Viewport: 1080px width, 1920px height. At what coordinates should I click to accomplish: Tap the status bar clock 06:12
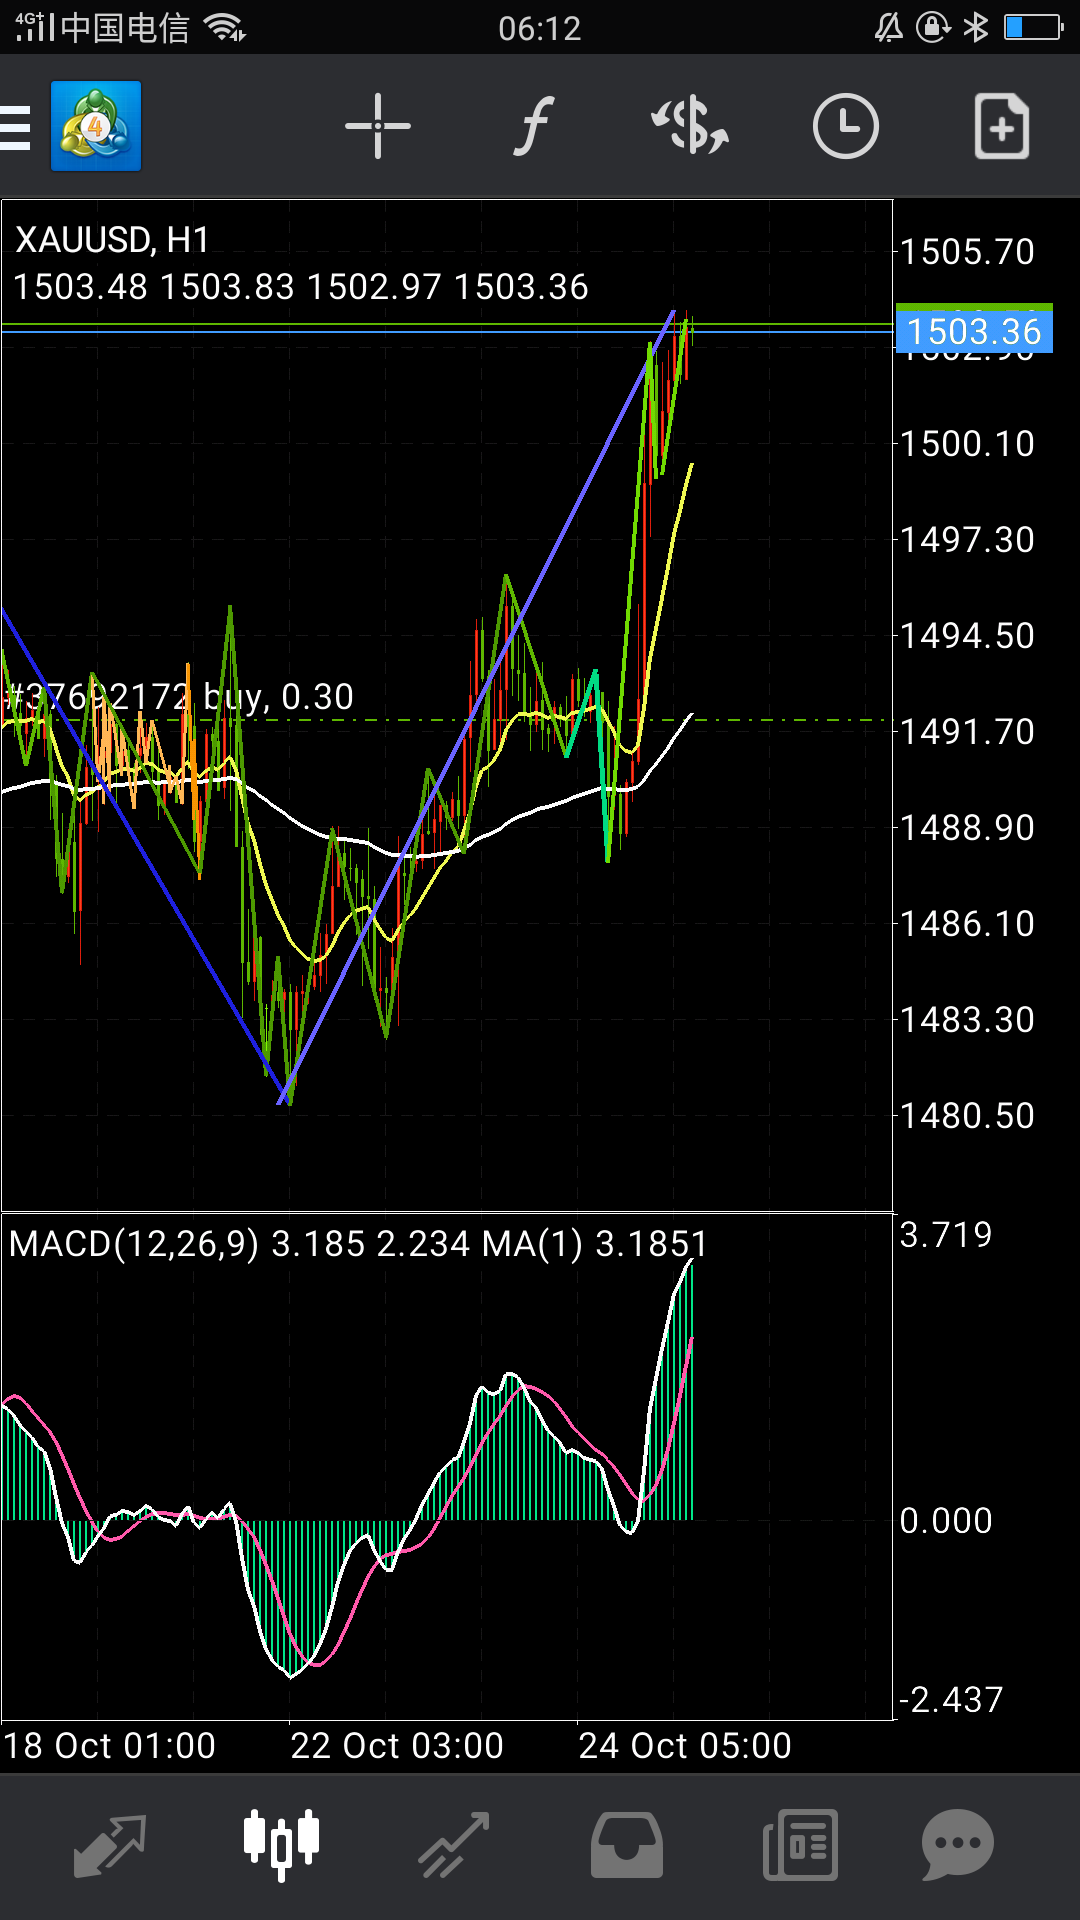(x=540, y=28)
